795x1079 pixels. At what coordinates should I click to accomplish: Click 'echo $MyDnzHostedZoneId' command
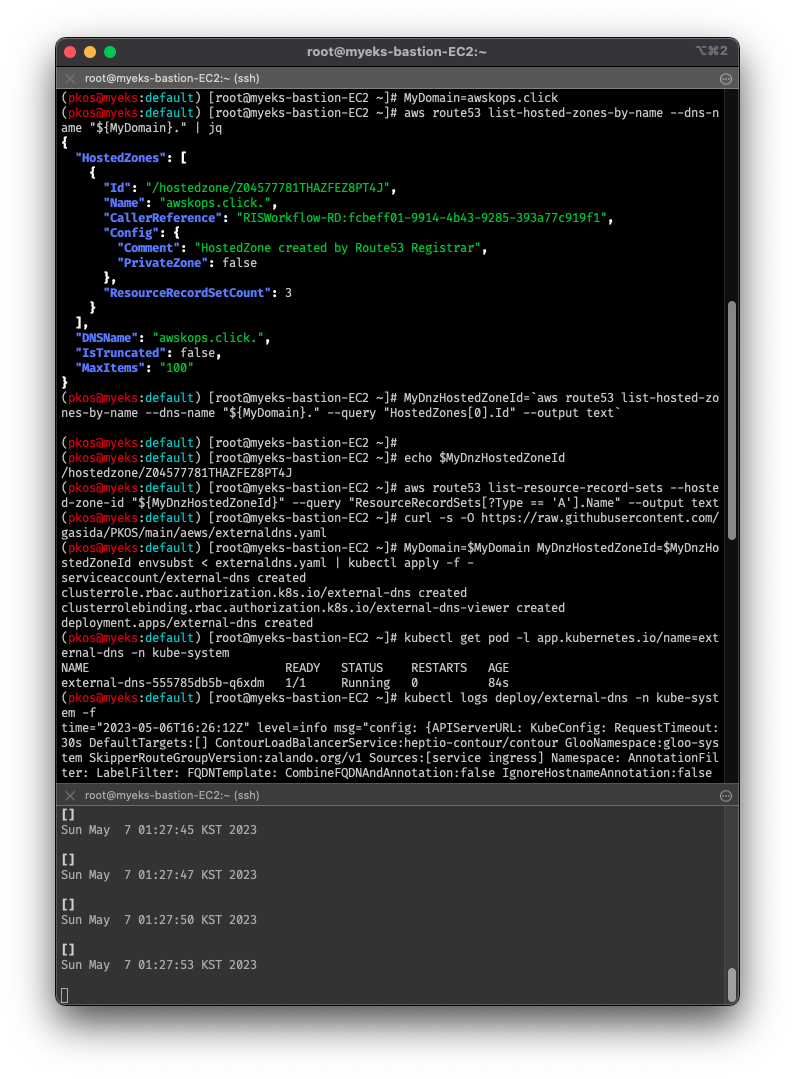point(485,458)
